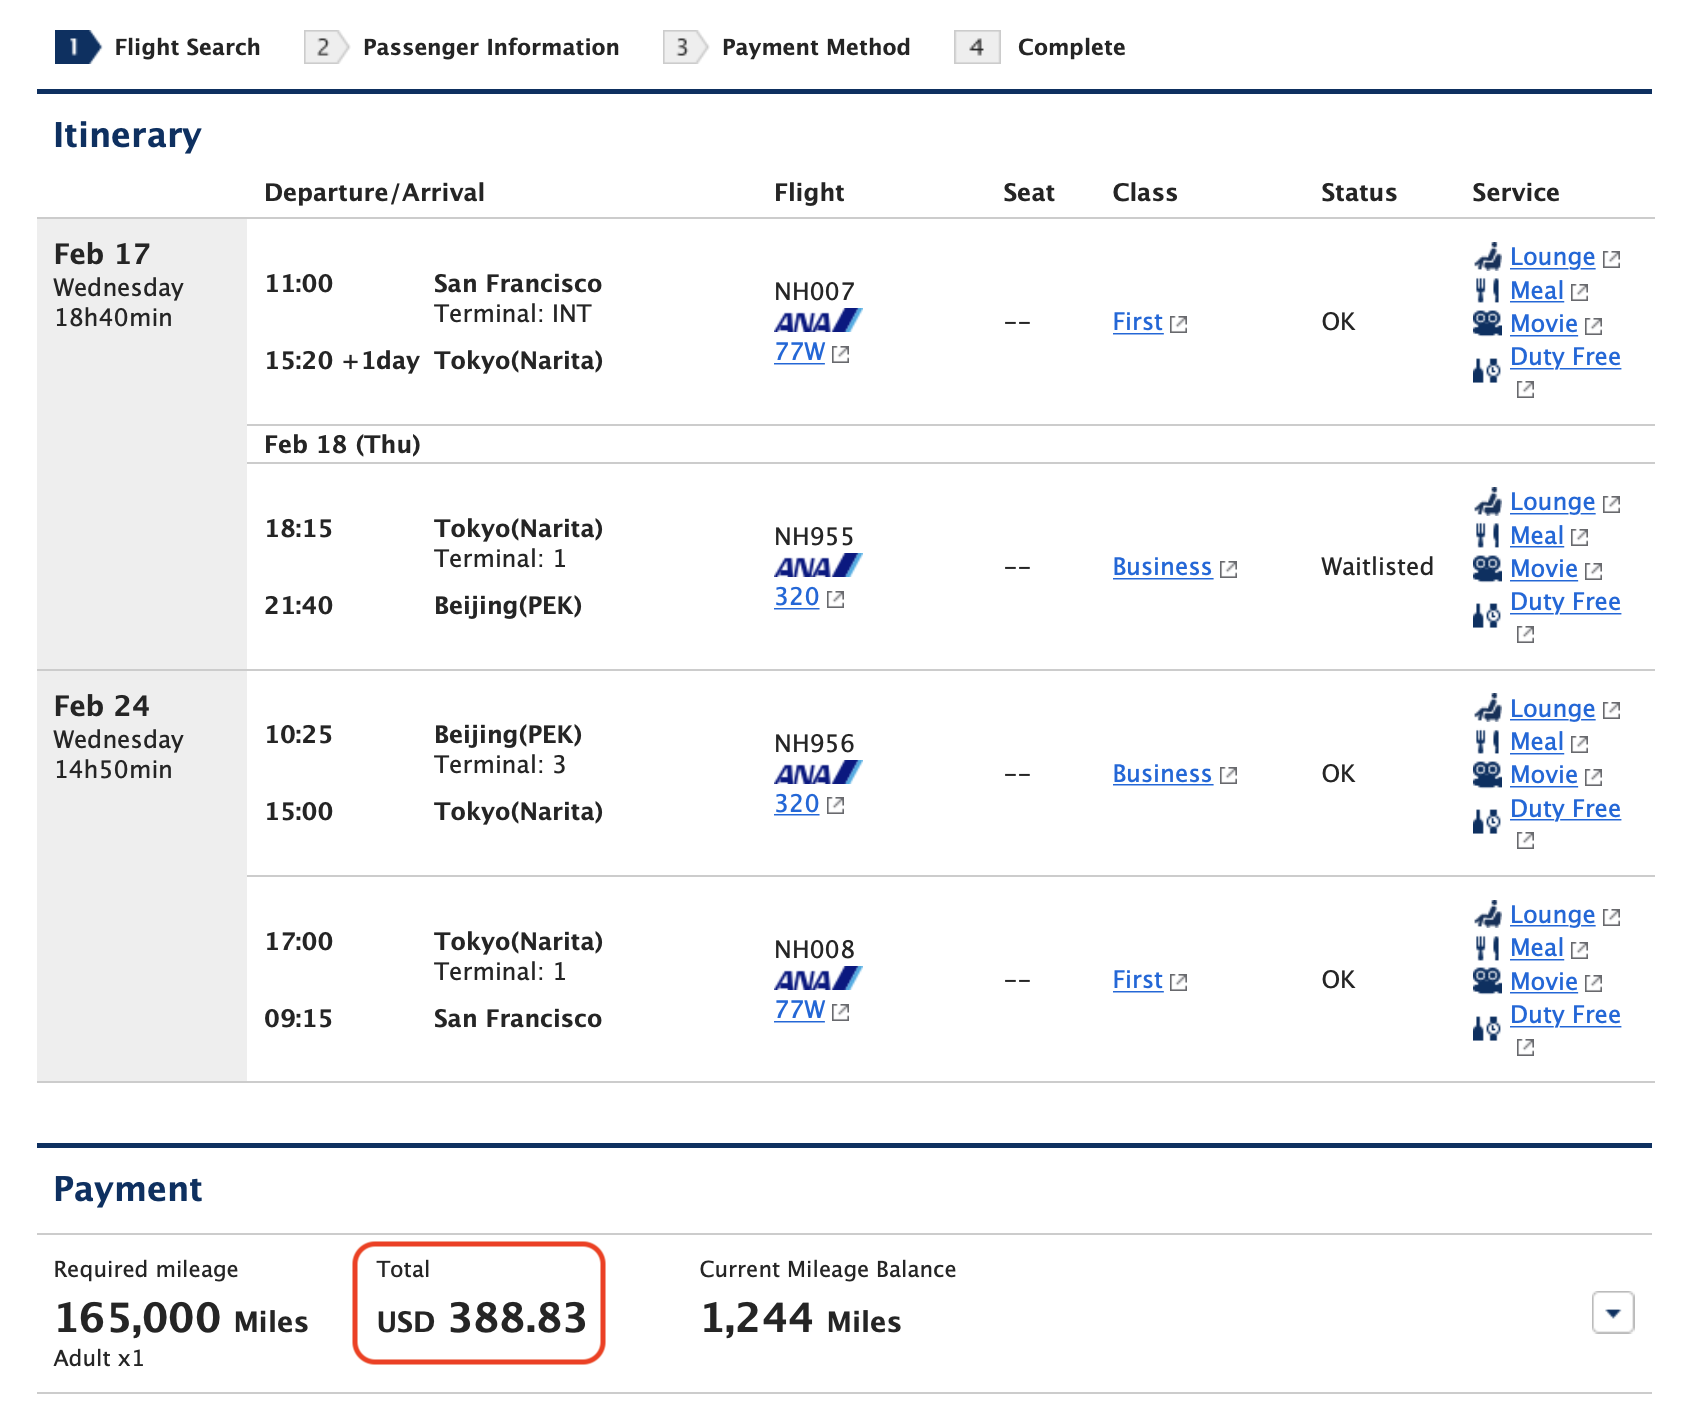Open First class link for NH008
The width and height of the screenshot is (1690, 1402).
pos(1138,980)
